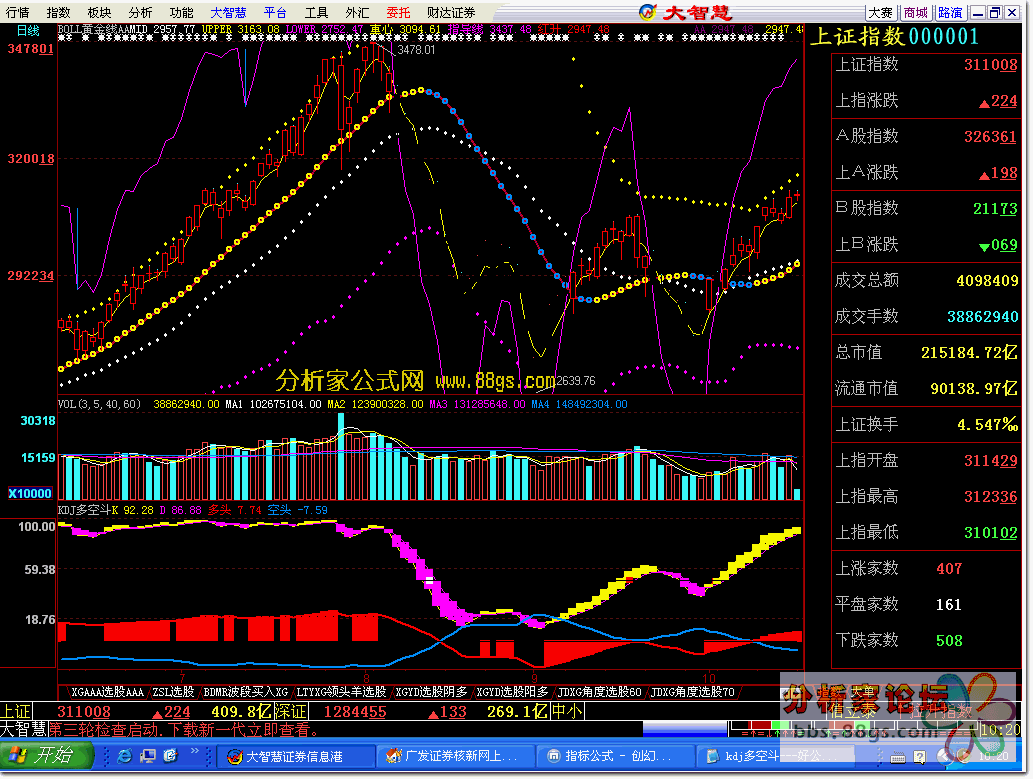The width and height of the screenshot is (1033, 779).
Task: Switch to XGYD选股阳多 indicator tab
Action: coord(513,692)
